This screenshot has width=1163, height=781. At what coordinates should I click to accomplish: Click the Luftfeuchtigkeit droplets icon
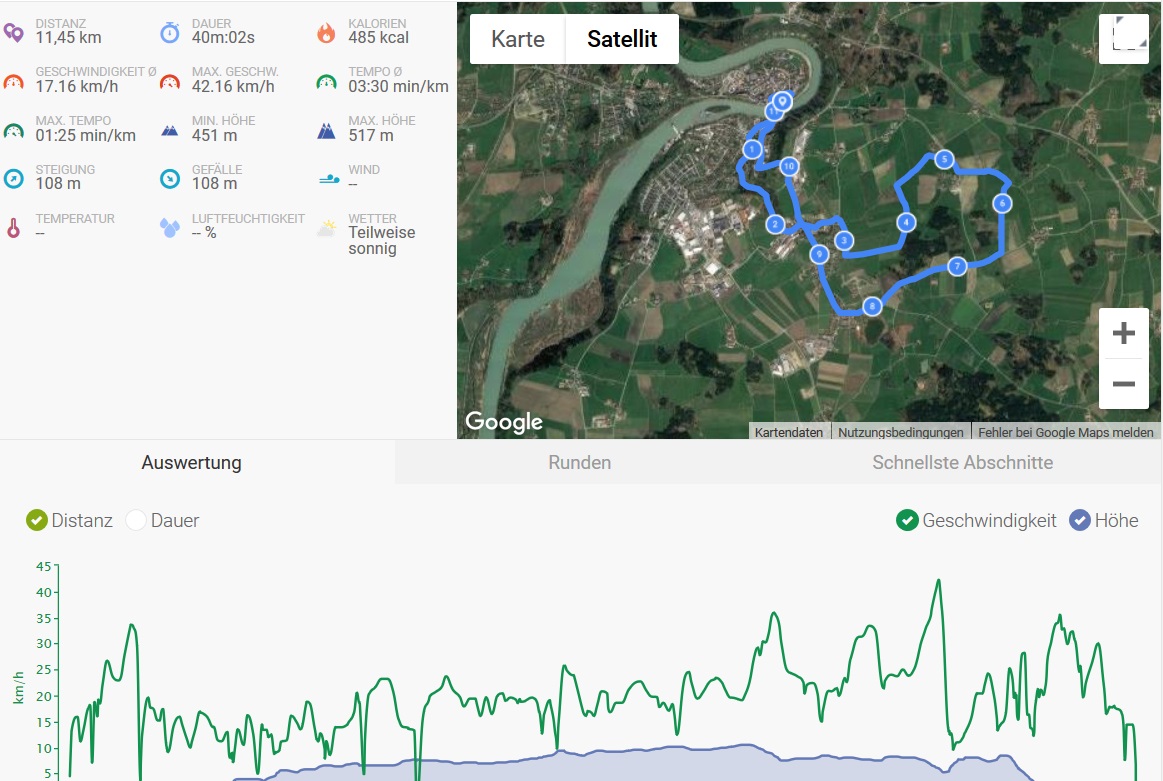(x=170, y=228)
